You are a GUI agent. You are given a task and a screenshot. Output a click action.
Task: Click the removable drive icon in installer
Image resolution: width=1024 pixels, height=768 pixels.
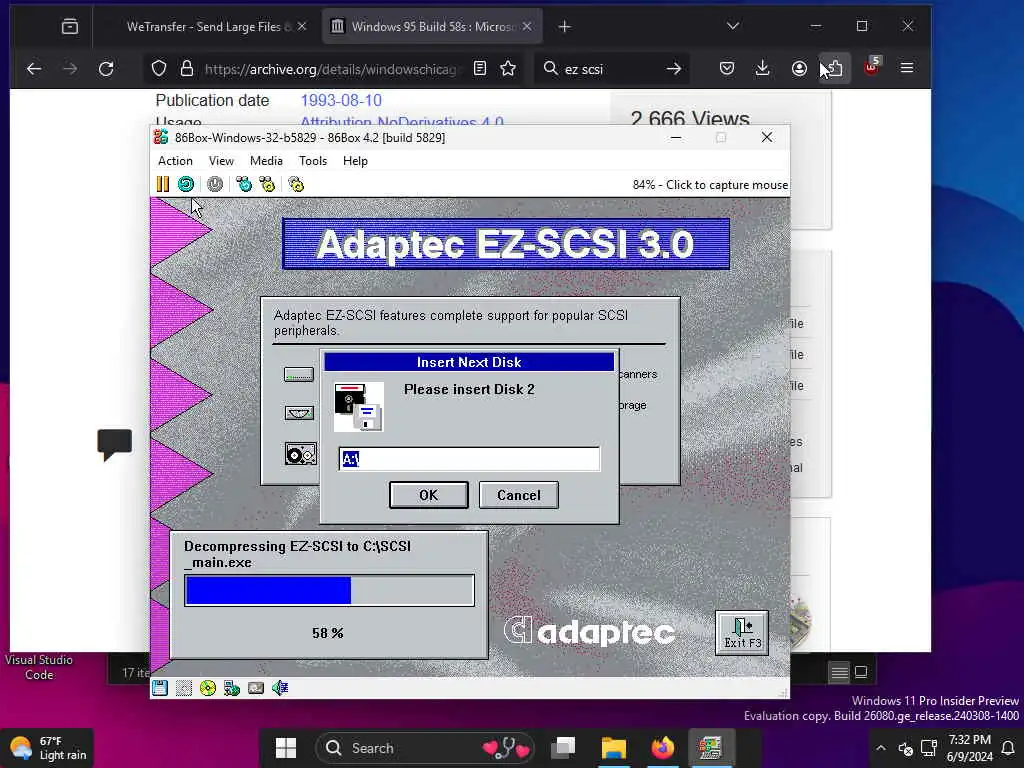[x=299, y=413]
